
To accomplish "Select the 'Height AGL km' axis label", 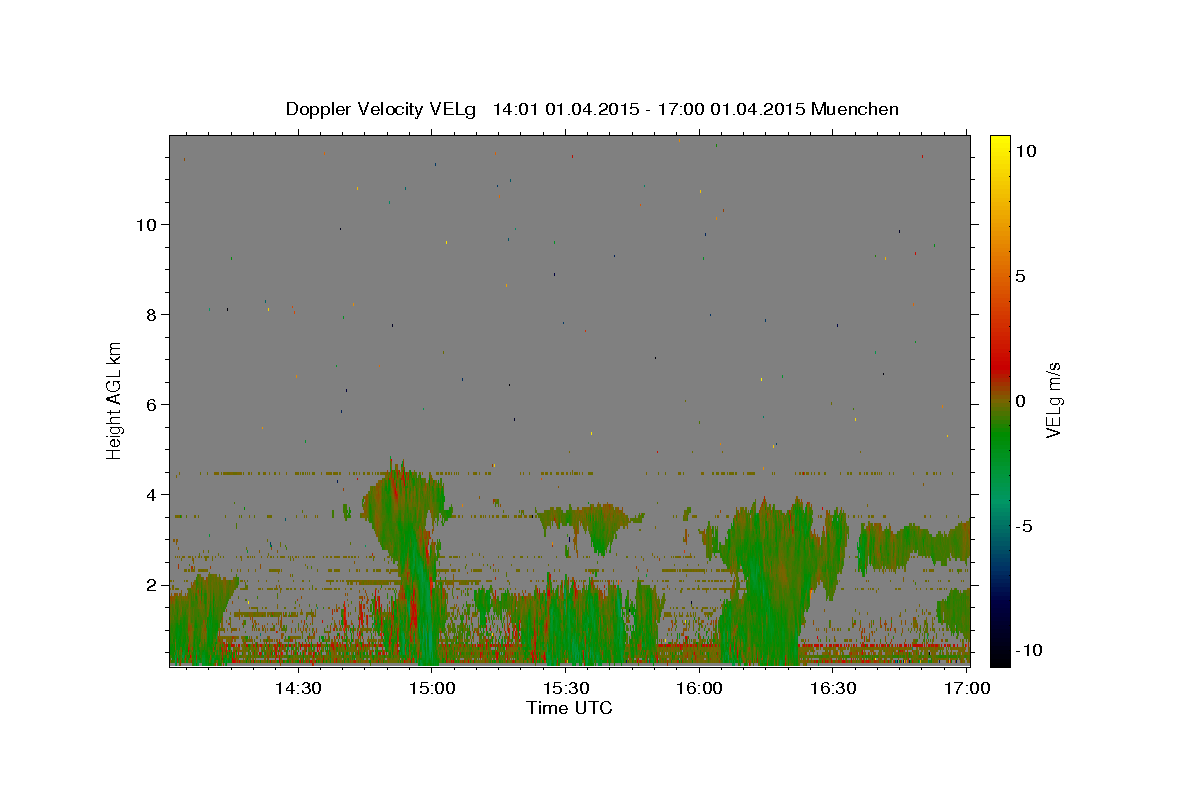I will point(115,400).
